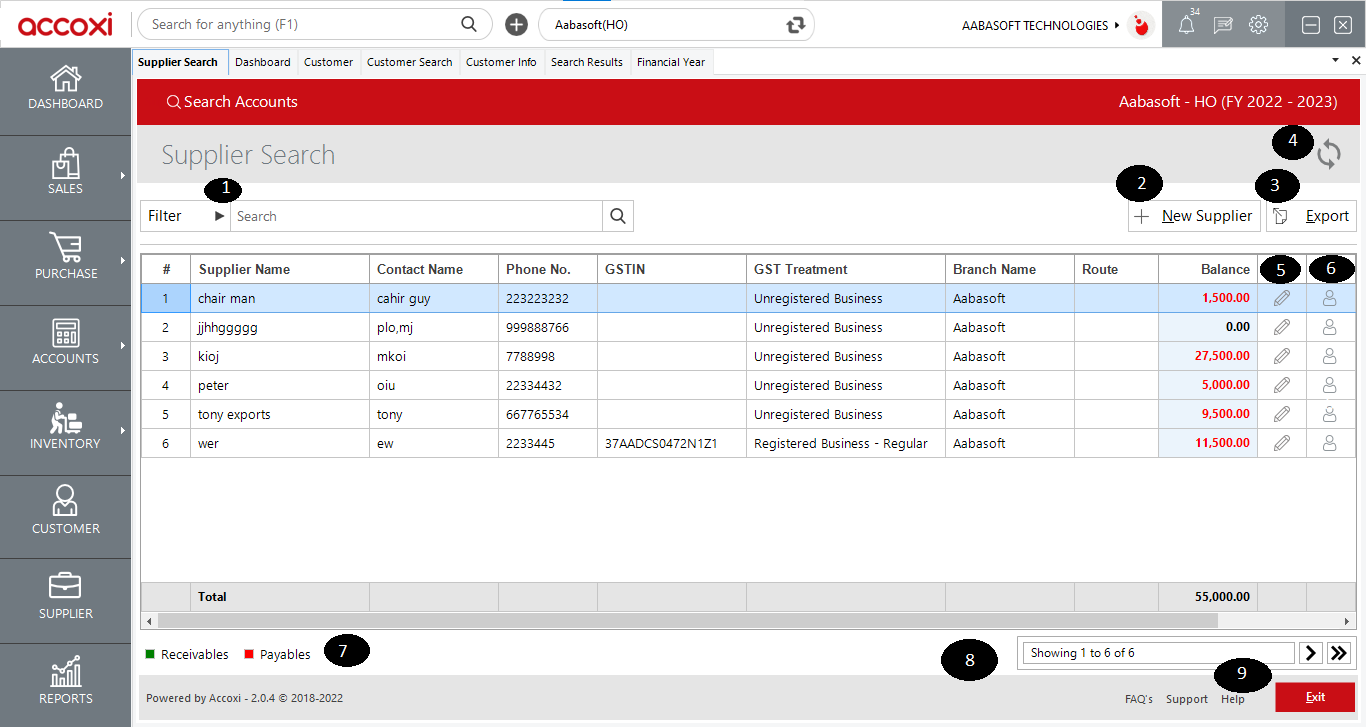
Task: Click the red Exit button
Action: coord(1315,697)
